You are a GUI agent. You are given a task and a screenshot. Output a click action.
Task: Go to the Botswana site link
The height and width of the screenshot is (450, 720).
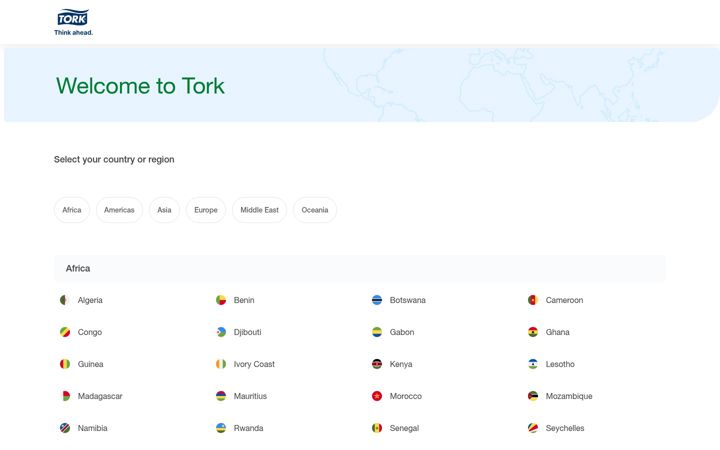tap(408, 300)
